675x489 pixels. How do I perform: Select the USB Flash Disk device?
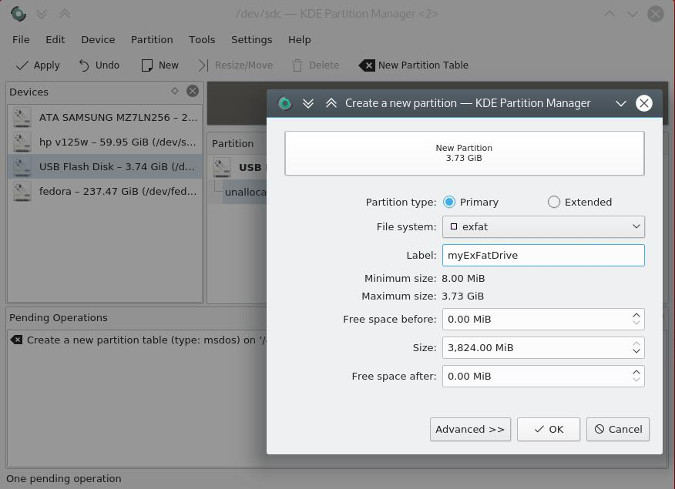[105, 166]
